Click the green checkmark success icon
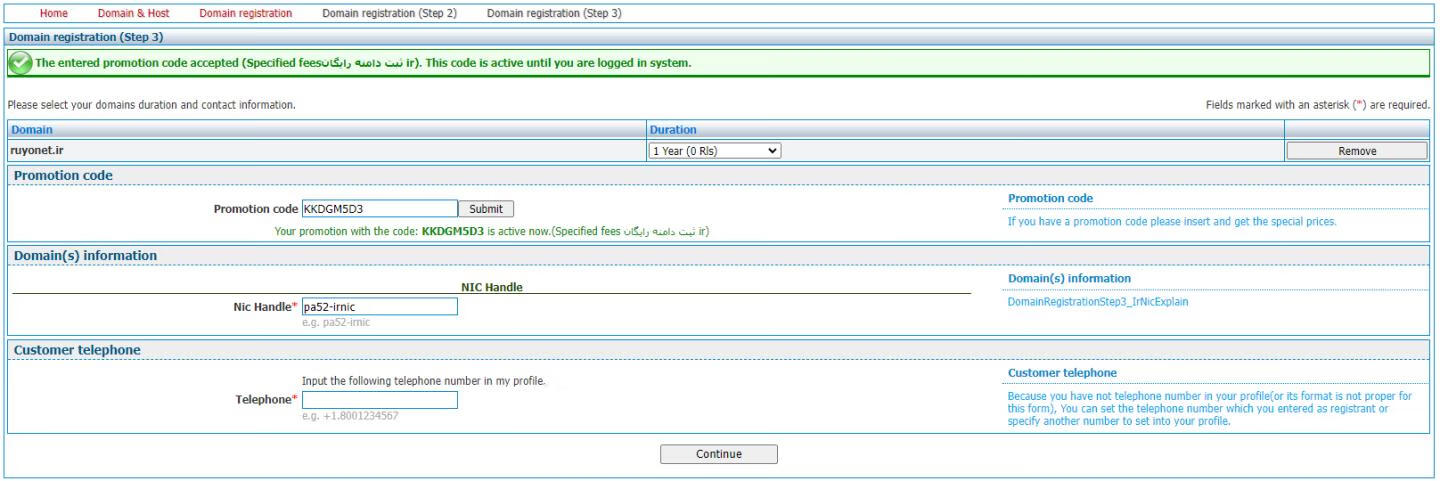Image resolution: width=1440 pixels, height=481 pixels. 19,63
